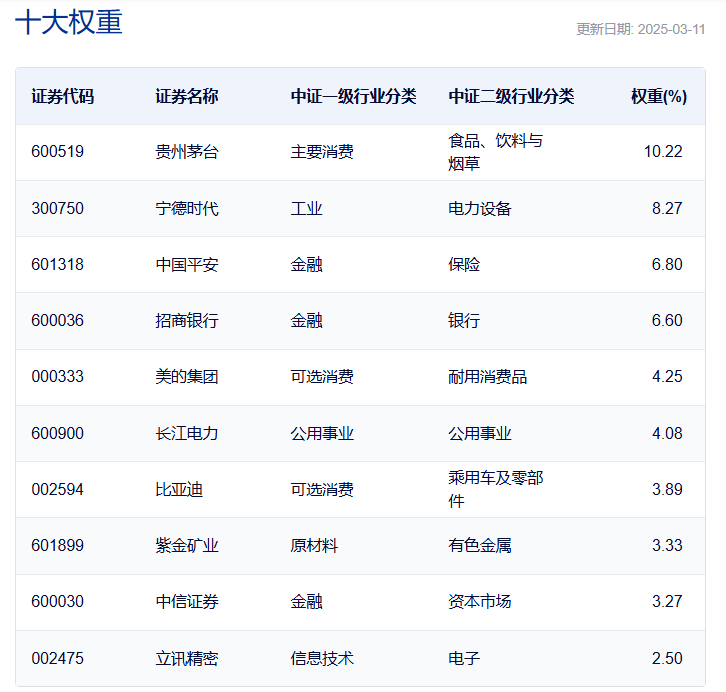Select stock code 002594

click(57, 489)
